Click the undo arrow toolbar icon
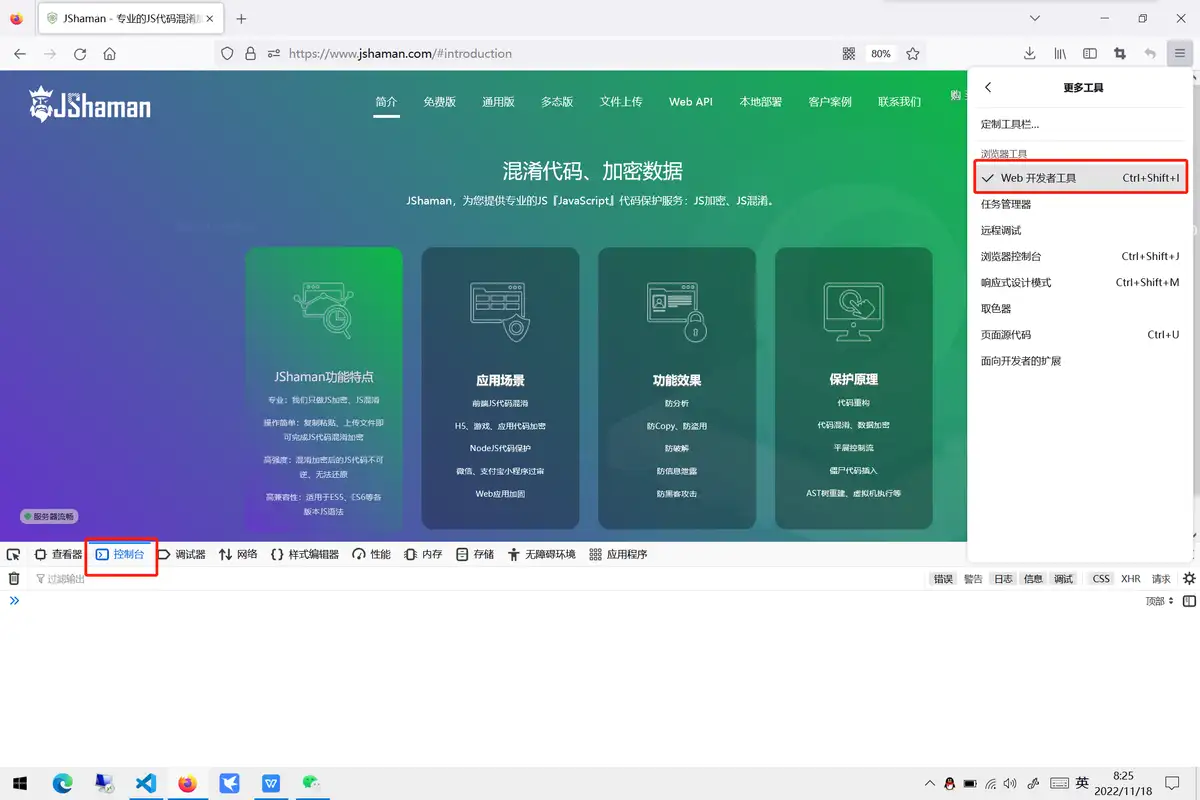 point(1150,54)
